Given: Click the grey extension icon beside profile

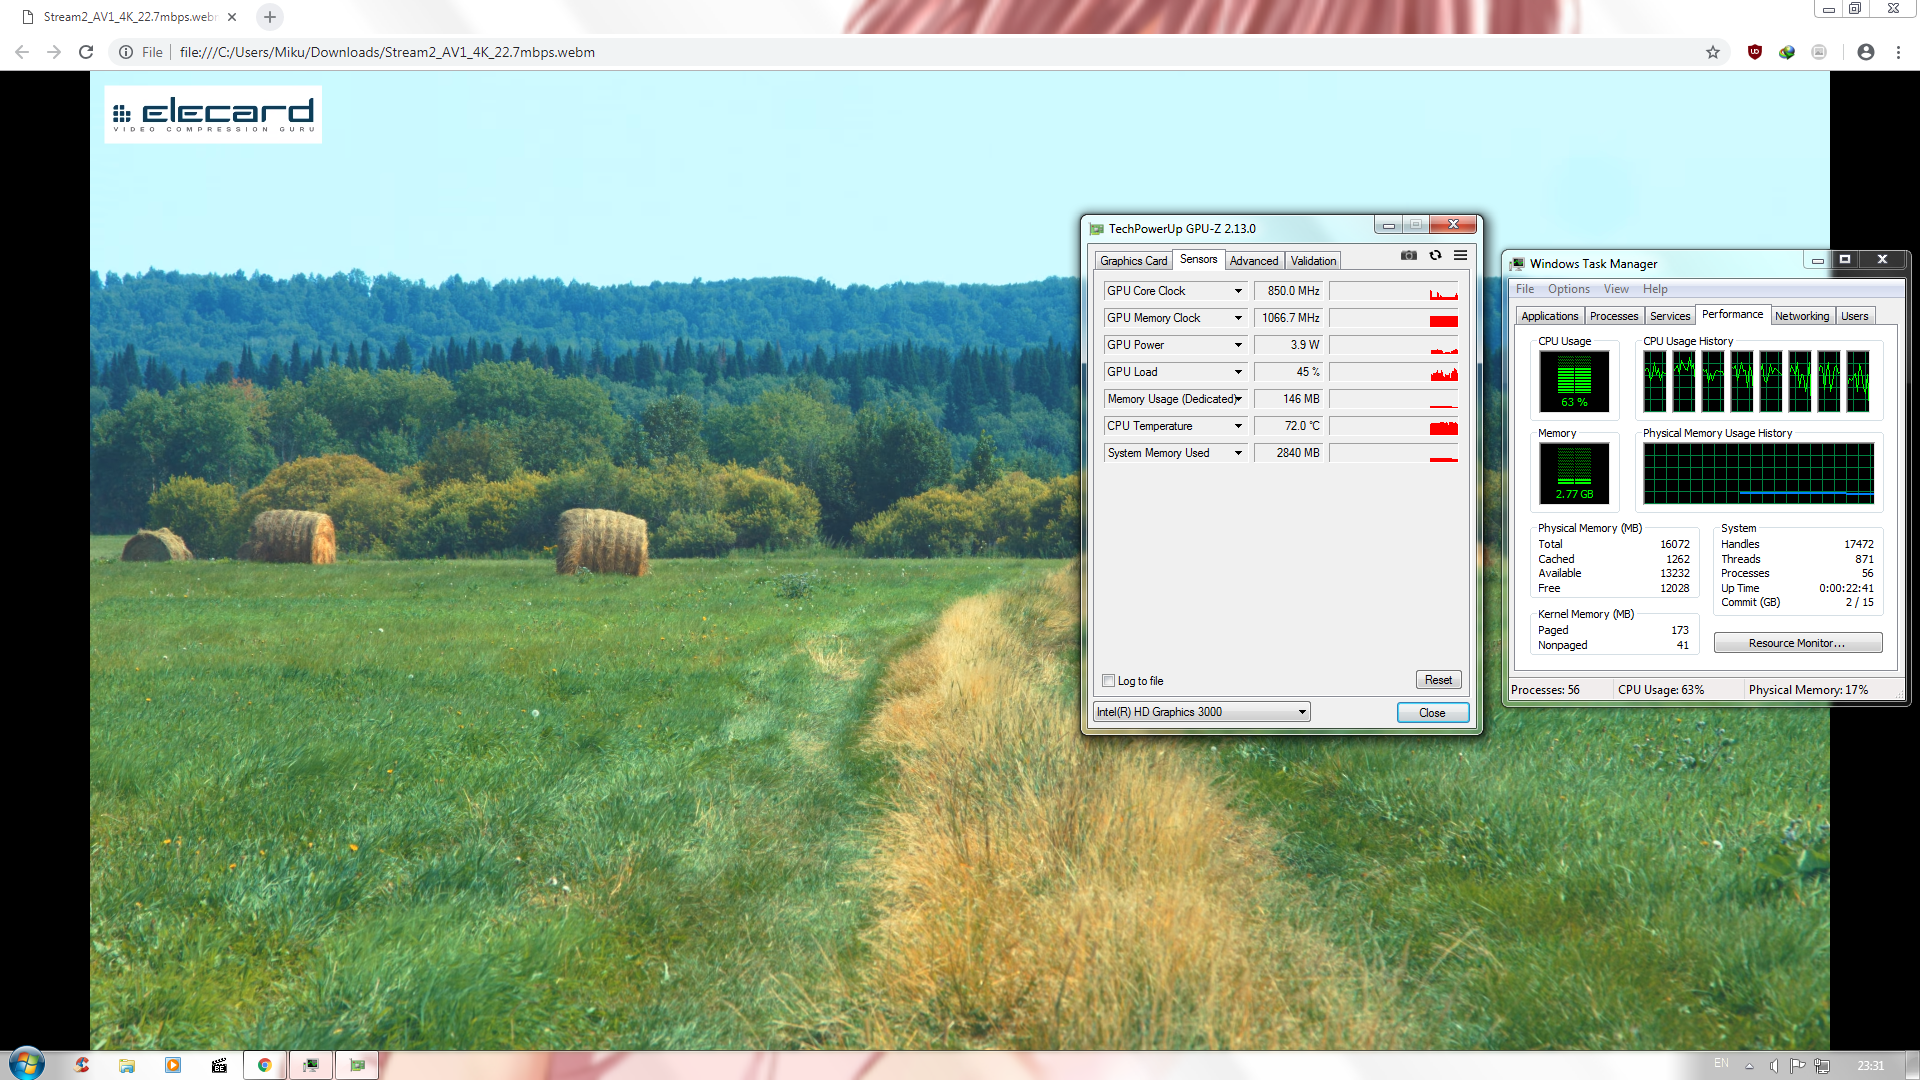Looking at the screenshot, I should 1819,52.
